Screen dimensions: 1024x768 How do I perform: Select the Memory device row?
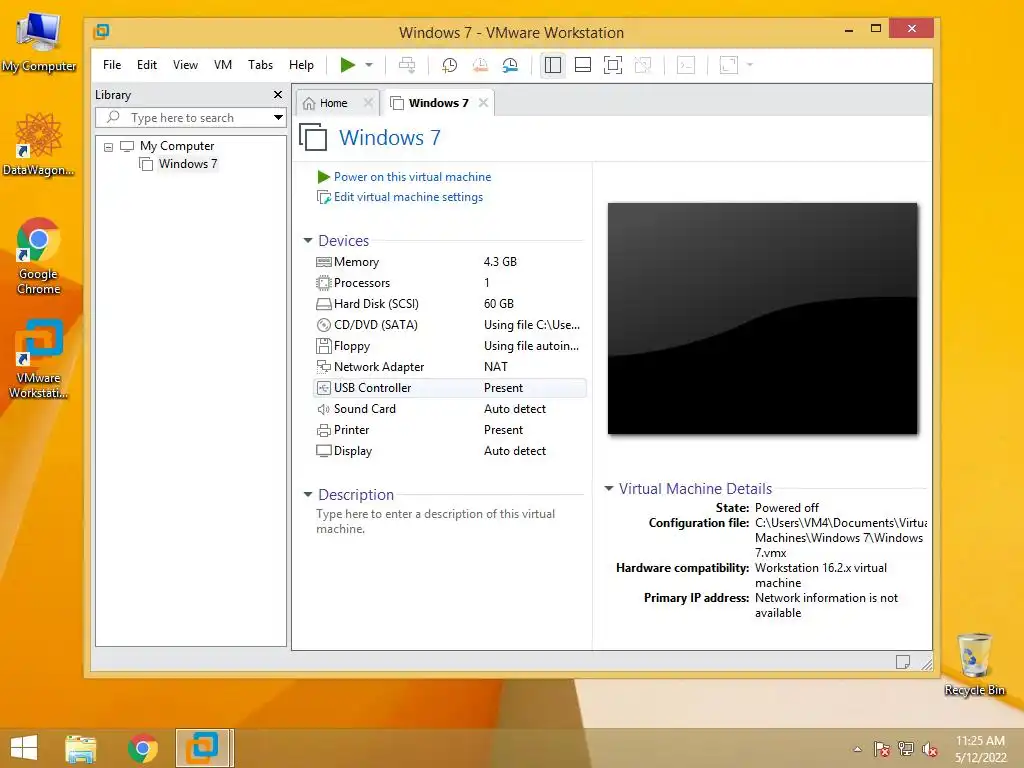tap(450, 262)
